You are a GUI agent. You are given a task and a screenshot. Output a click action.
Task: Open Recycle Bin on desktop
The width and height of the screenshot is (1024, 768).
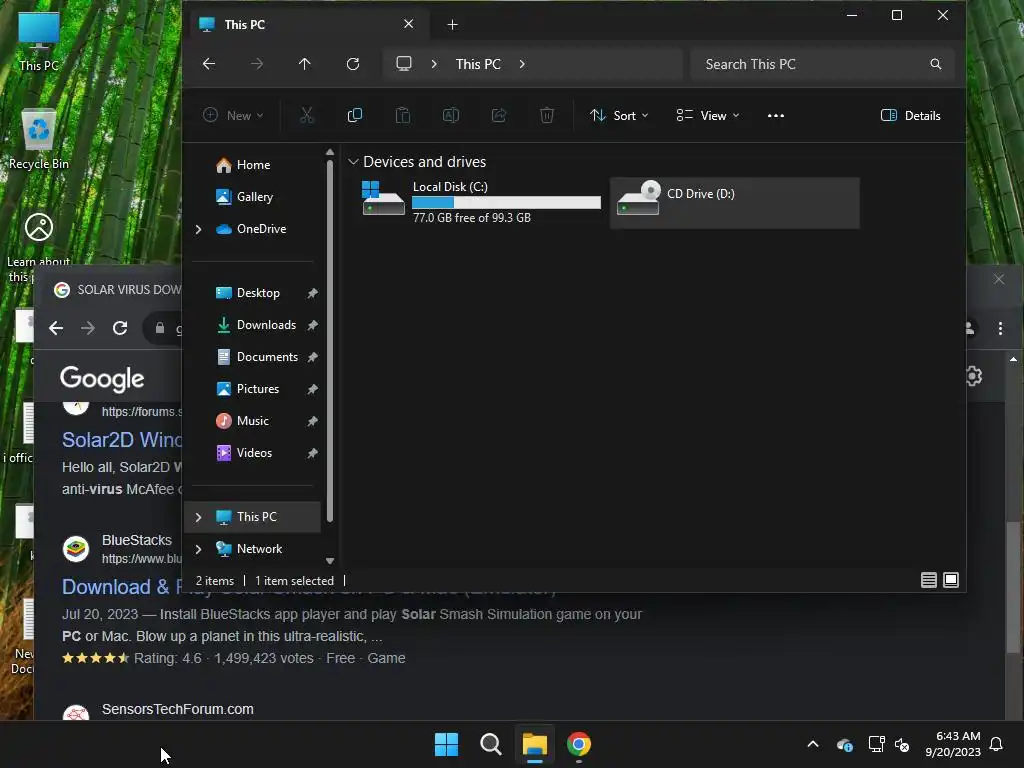[39, 139]
